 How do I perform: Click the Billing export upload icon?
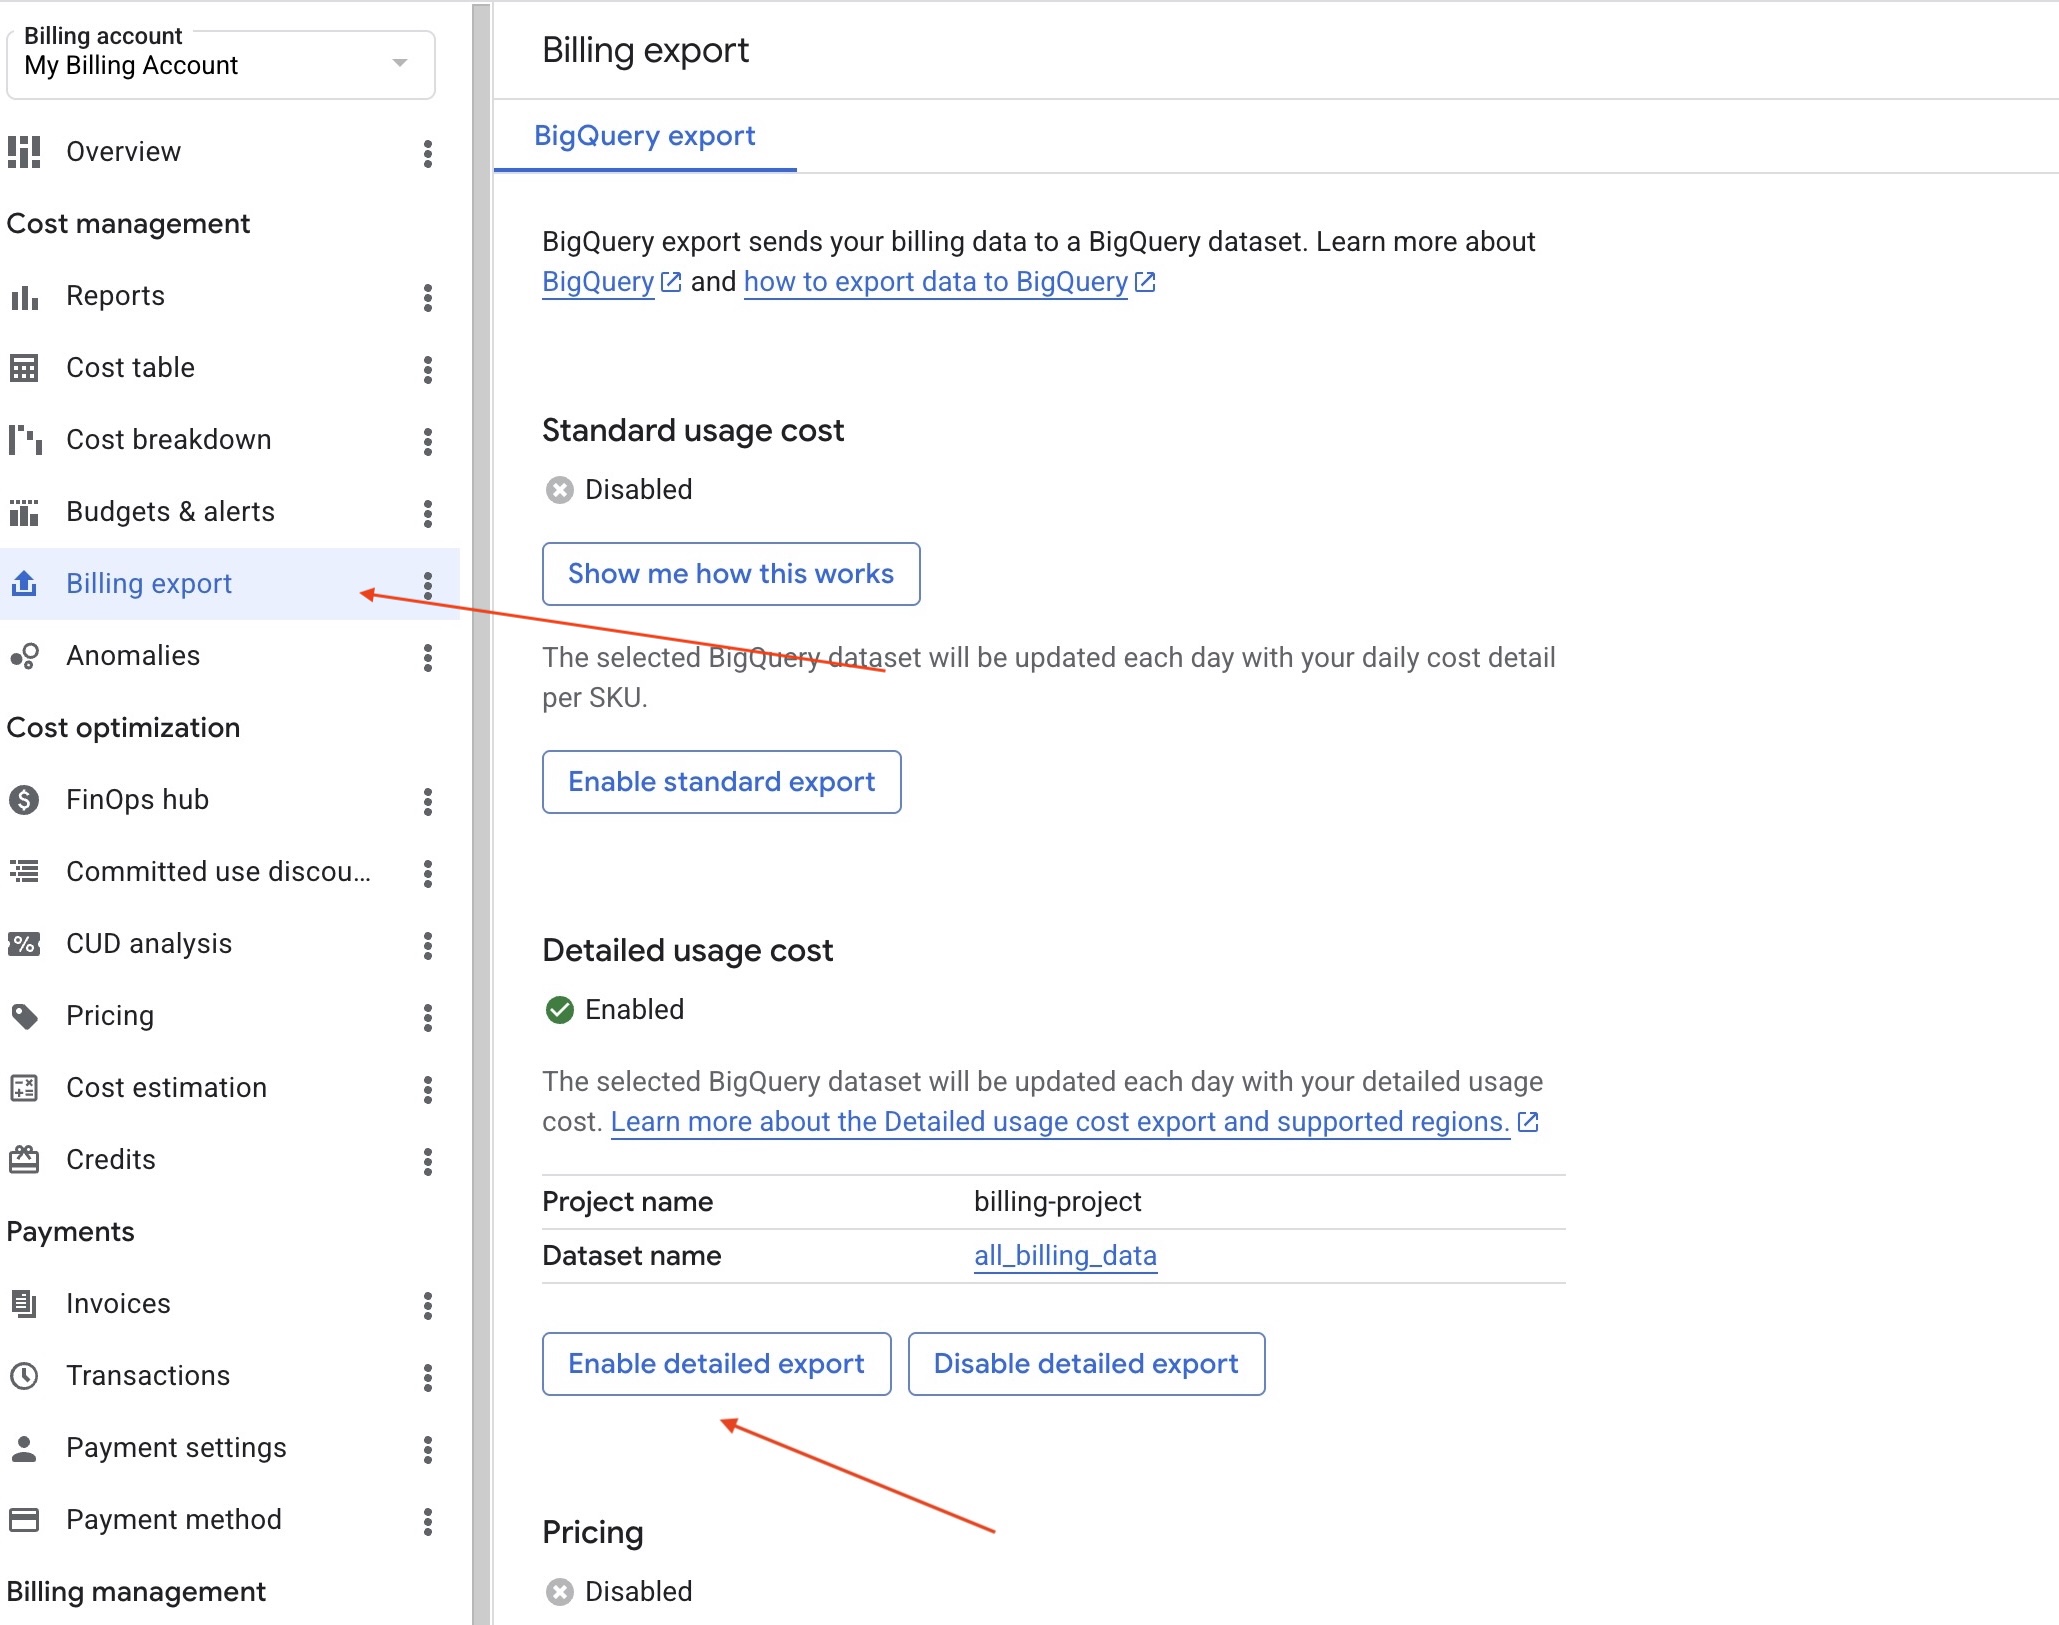(x=24, y=583)
